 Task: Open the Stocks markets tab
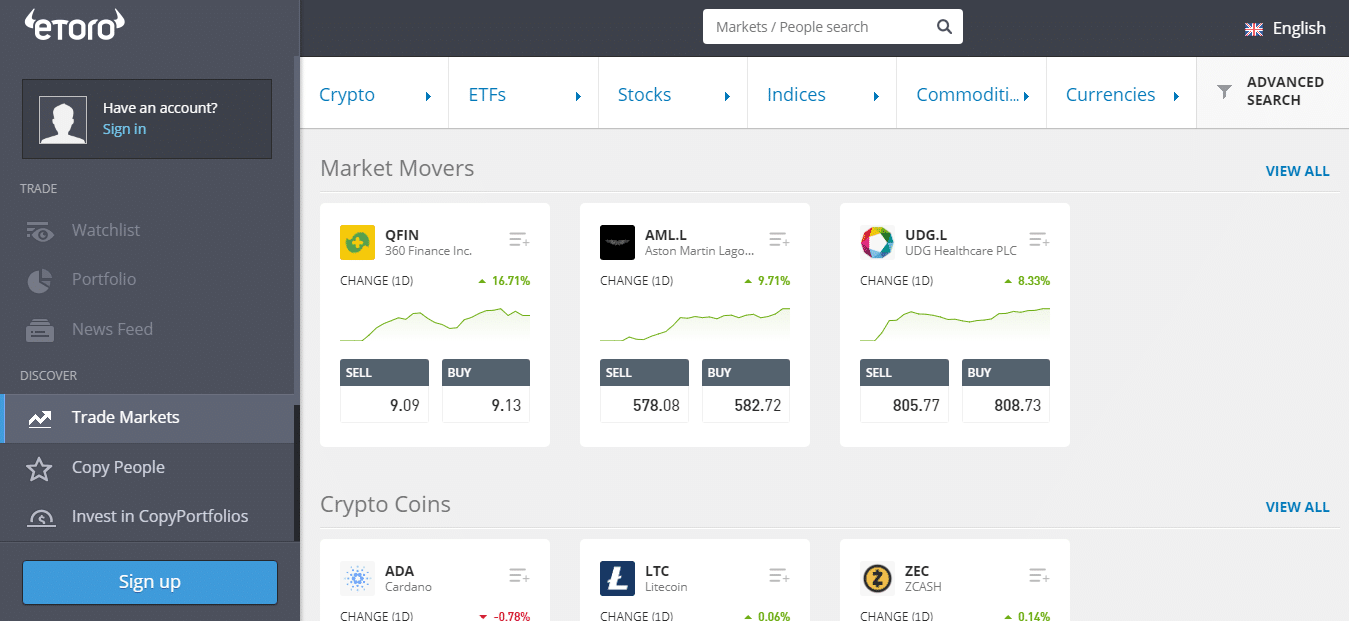point(673,93)
